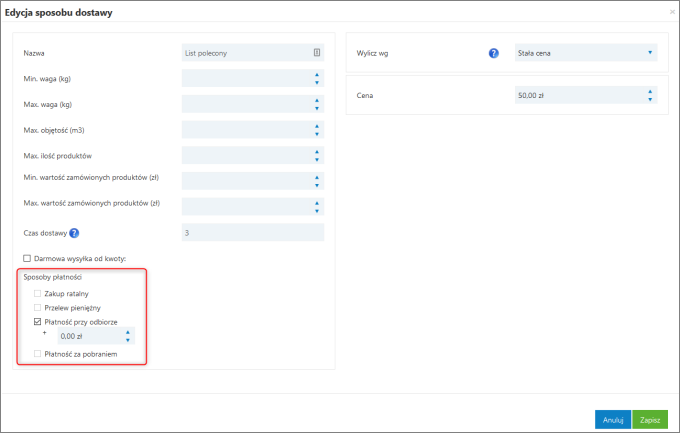Increase Min. wartość zamówionych produktów value

[x=317, y=177]
